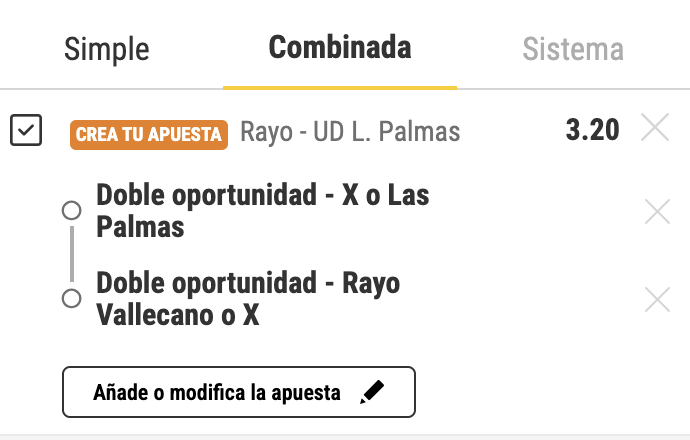Click the circle marker beside Rayo Vallecano o X
Image resolution: width=690 pixels, height=440 pixels.
[x=71, y=298]
